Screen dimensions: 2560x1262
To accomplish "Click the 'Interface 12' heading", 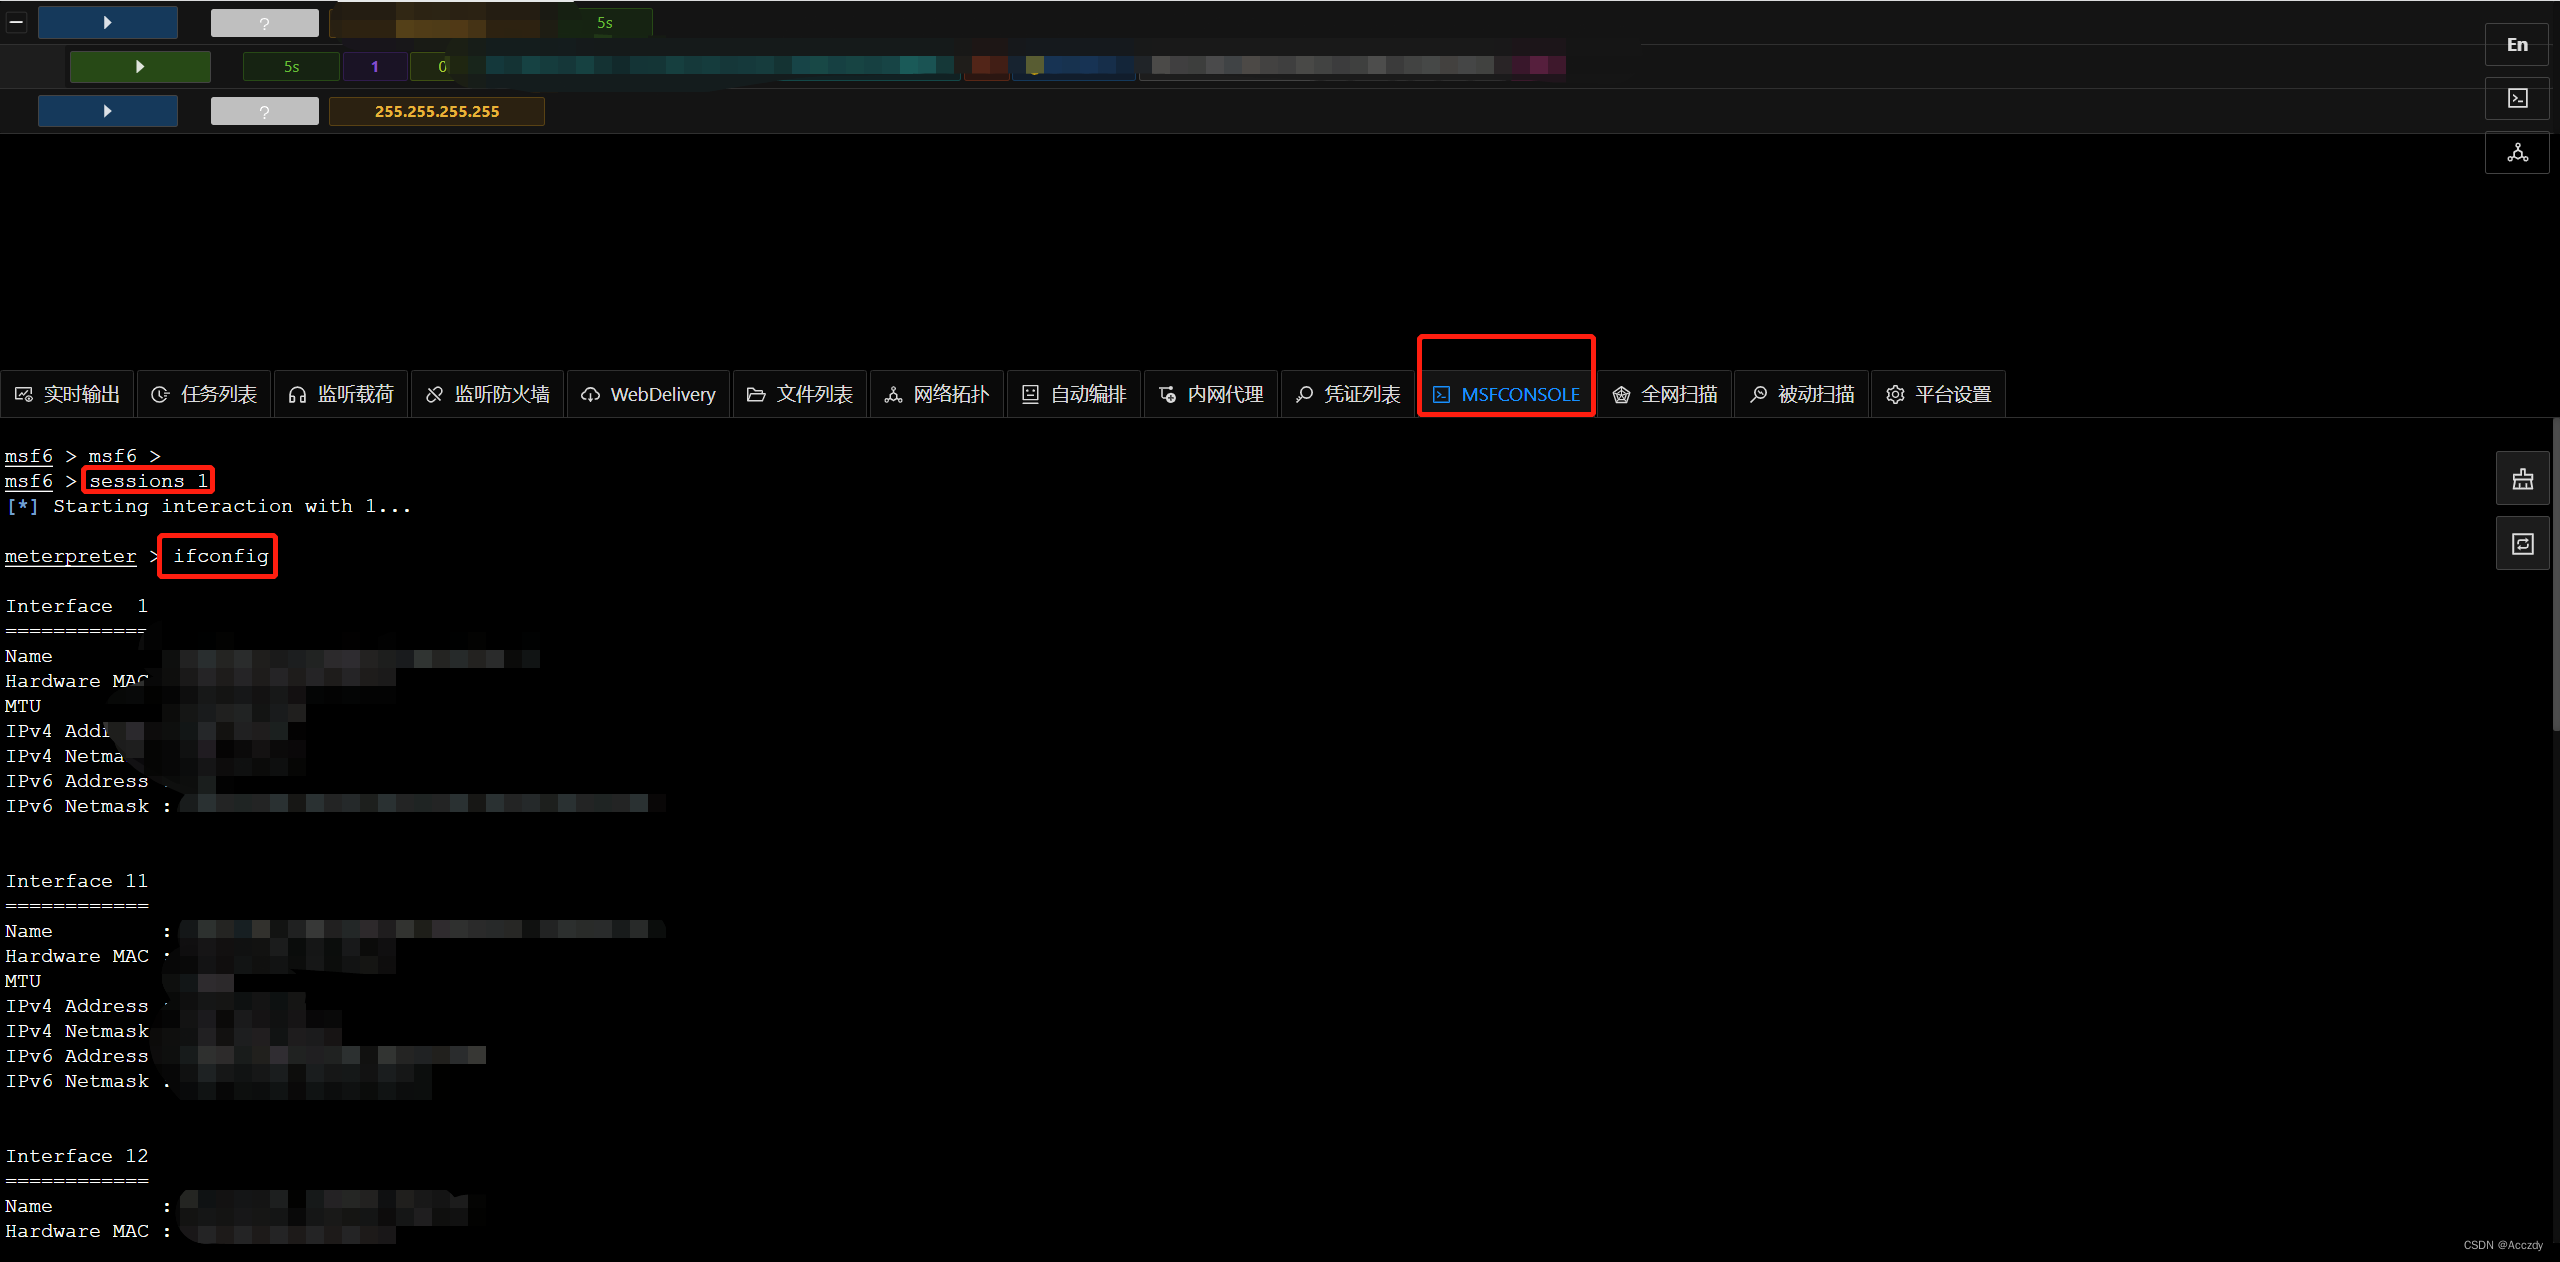I will (77, 1156).
